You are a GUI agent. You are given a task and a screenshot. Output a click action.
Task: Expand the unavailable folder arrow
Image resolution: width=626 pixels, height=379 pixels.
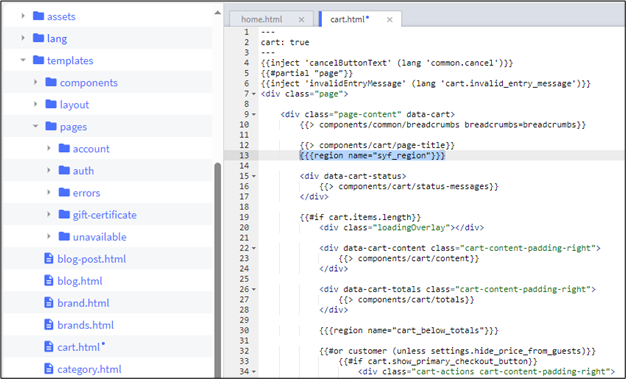(49, 236)
